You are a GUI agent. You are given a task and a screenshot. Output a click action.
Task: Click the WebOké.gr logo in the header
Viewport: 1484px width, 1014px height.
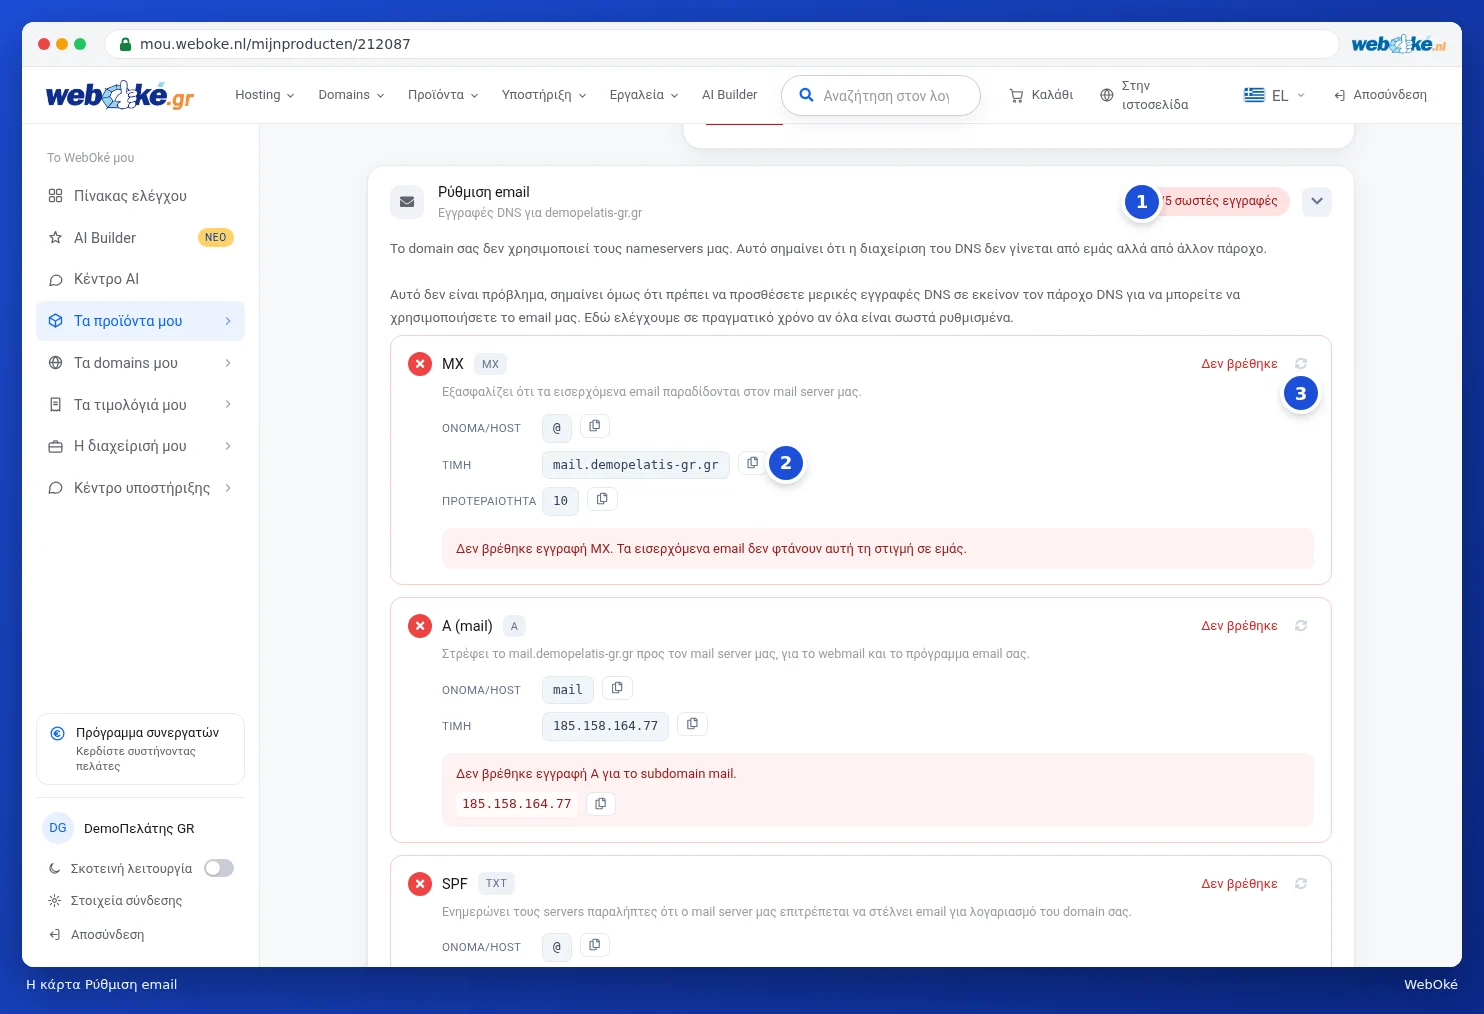pyautogui.click(x=120, y=95)
